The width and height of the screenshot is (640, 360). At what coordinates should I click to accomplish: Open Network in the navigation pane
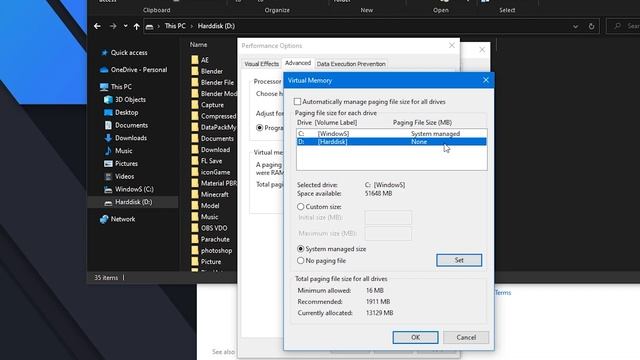[x=122, y=219]
